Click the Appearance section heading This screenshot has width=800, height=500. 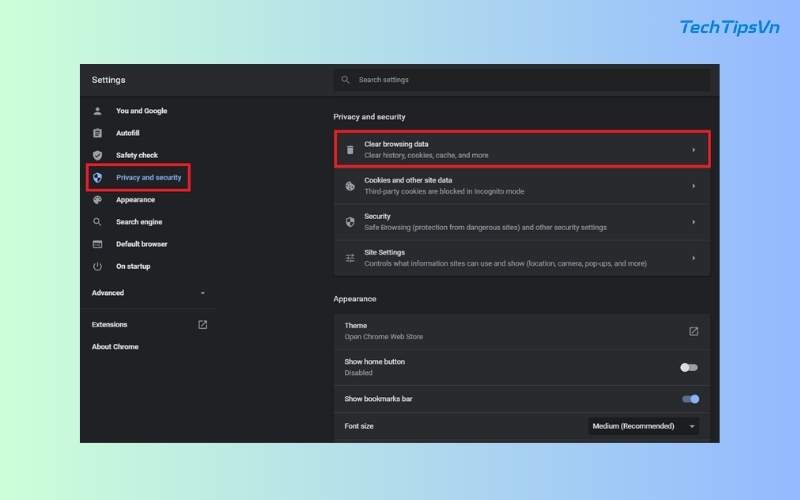(x=355, y=299)
